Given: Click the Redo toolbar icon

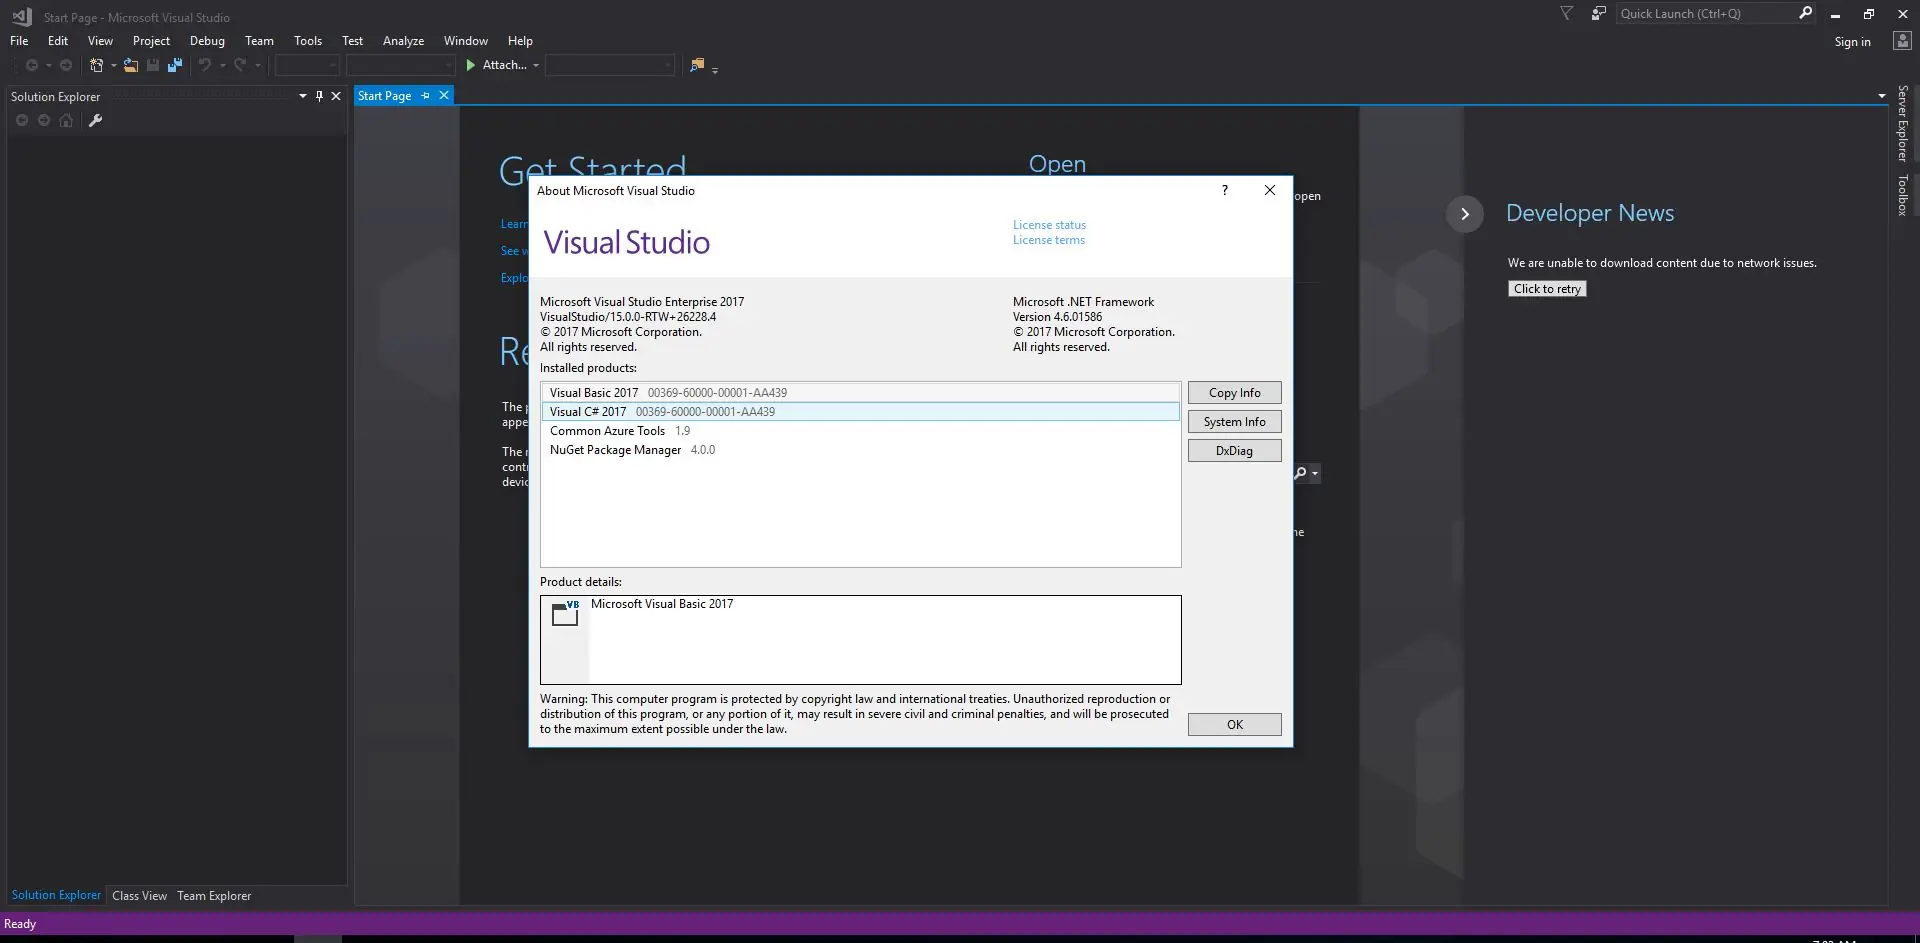Looking at the screenshot, I should coord(240,65).
